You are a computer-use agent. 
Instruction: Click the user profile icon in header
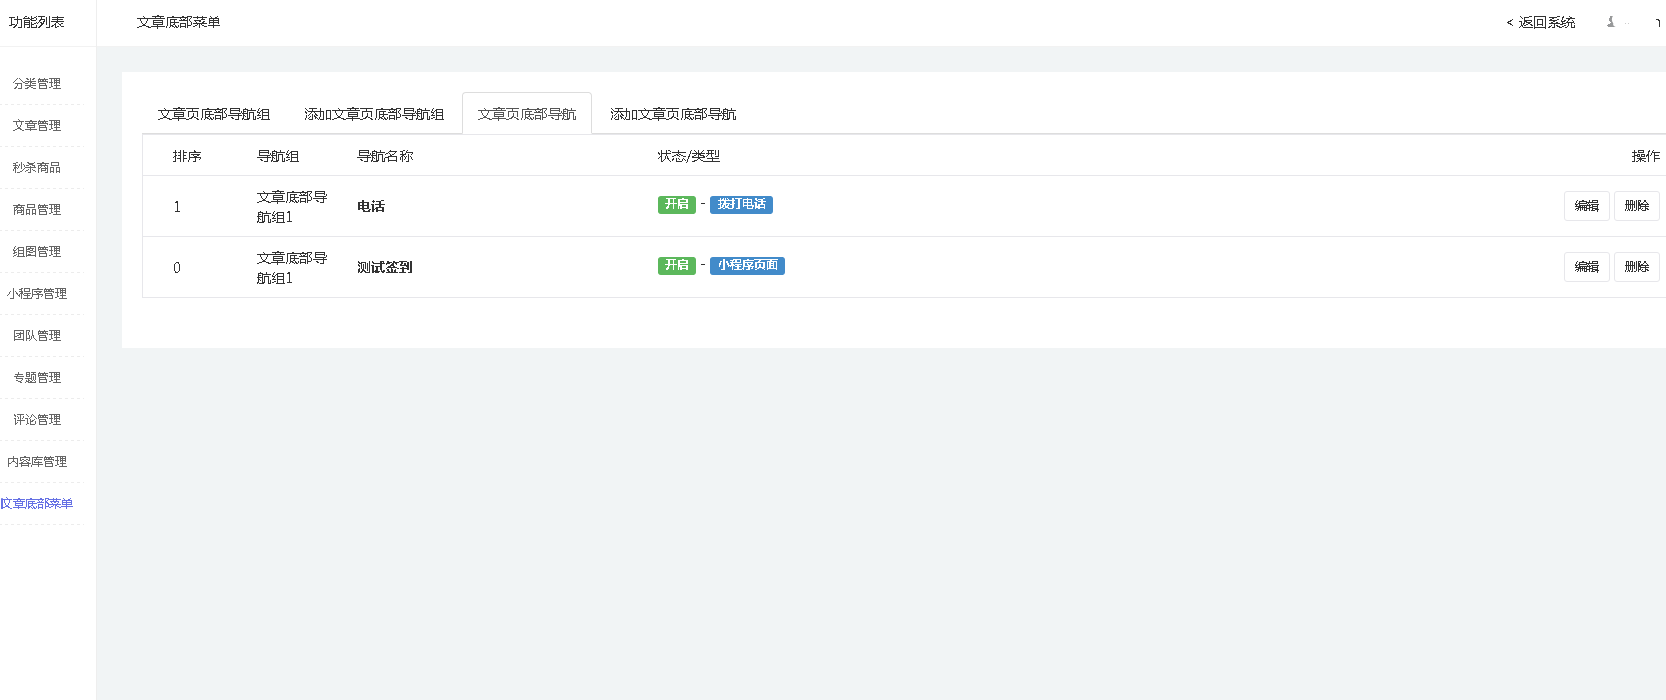click(x=1611, y=22)
